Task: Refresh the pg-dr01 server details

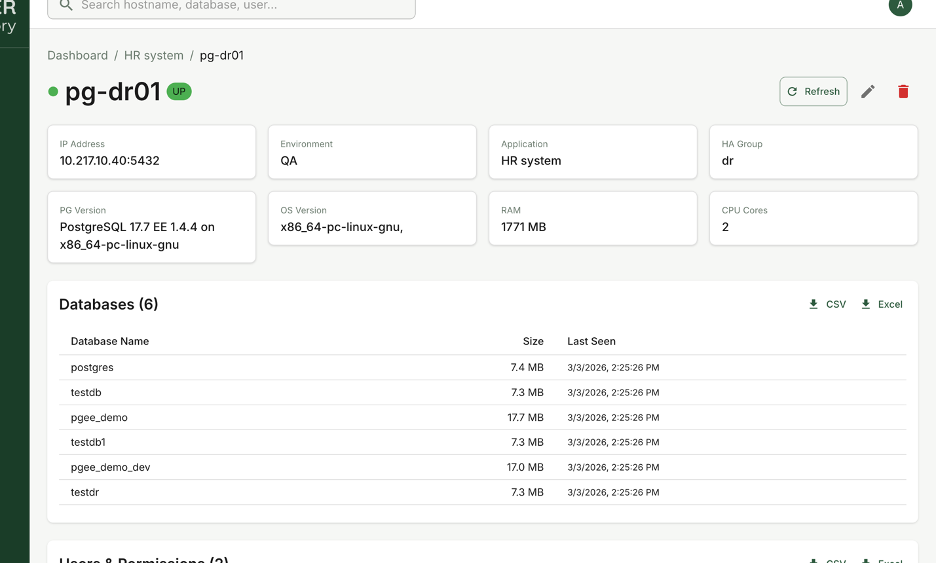Action: (x=813, y=91)
